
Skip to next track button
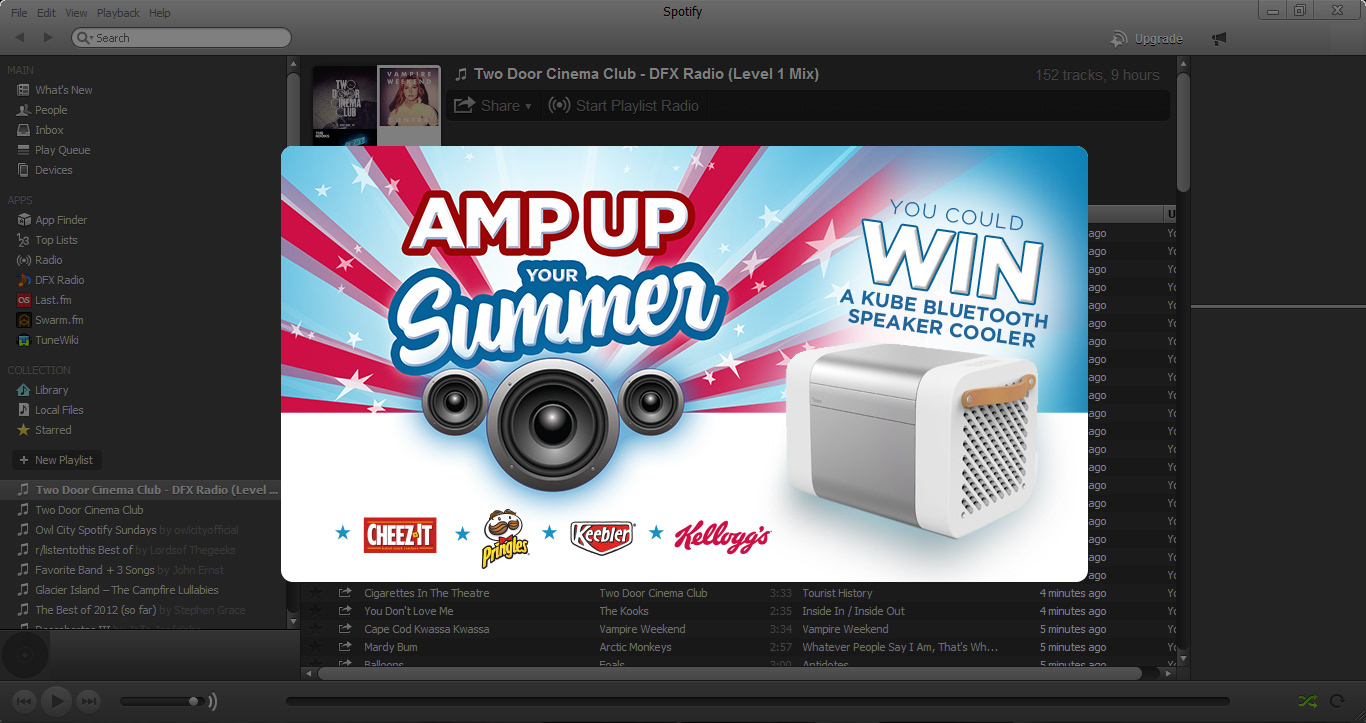point(88,701)
